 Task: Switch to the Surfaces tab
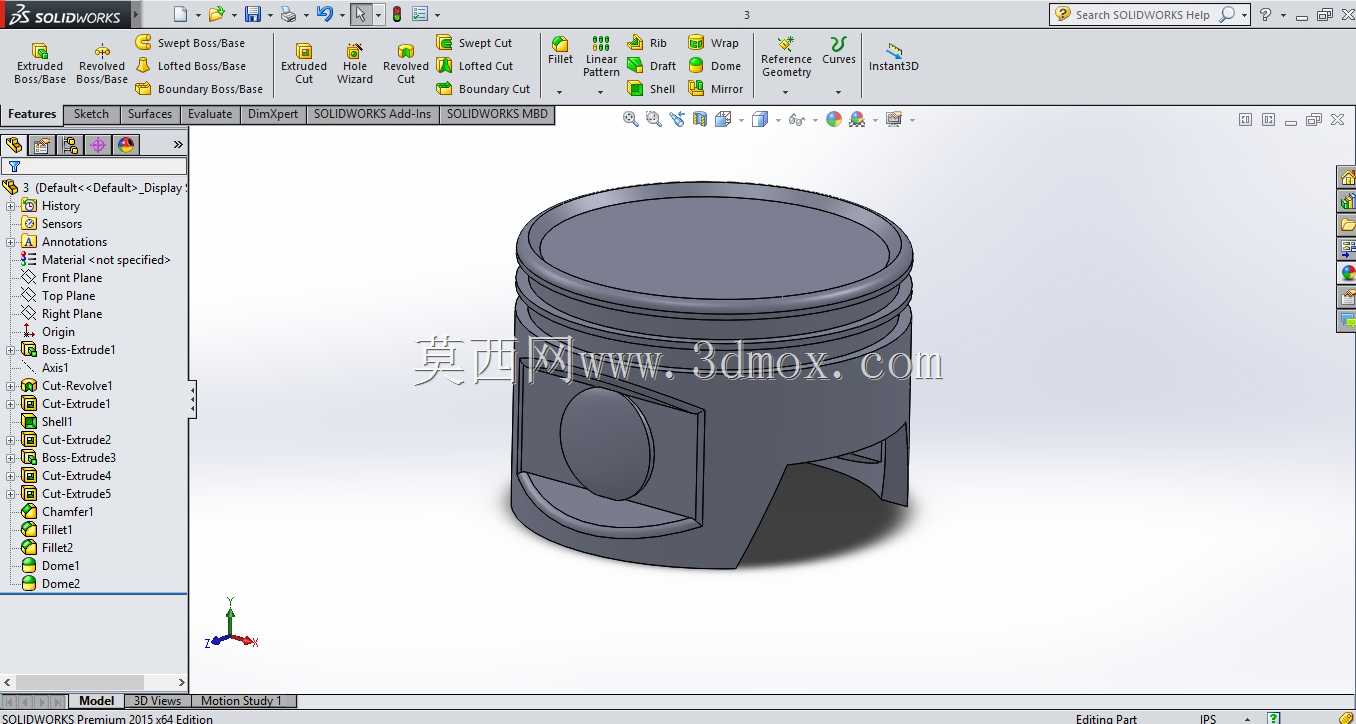click(150, 114)
